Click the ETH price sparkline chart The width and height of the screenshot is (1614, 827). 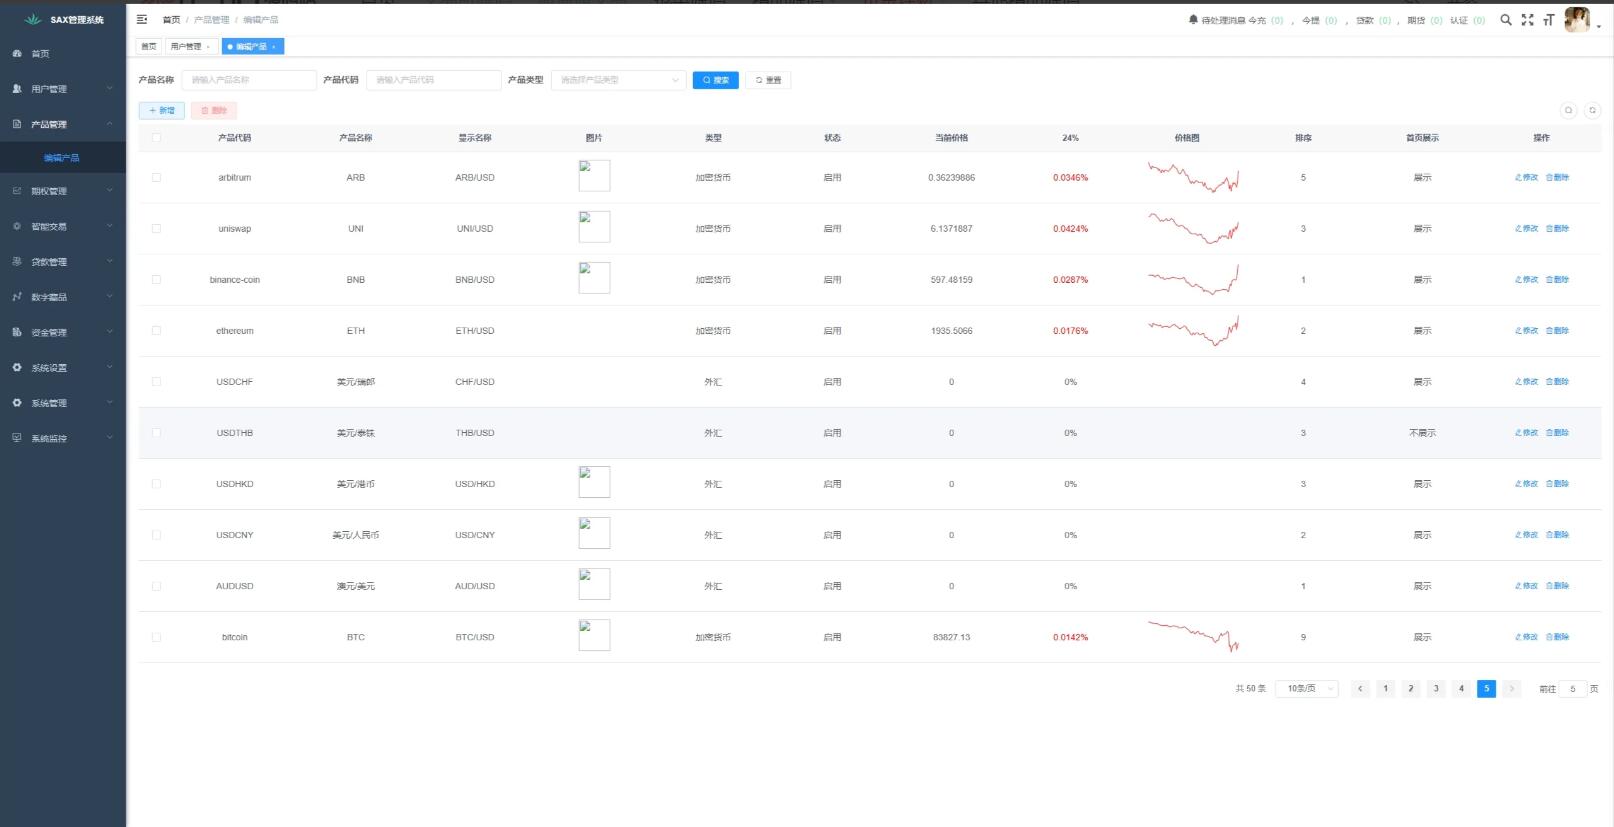(1193, 330)
